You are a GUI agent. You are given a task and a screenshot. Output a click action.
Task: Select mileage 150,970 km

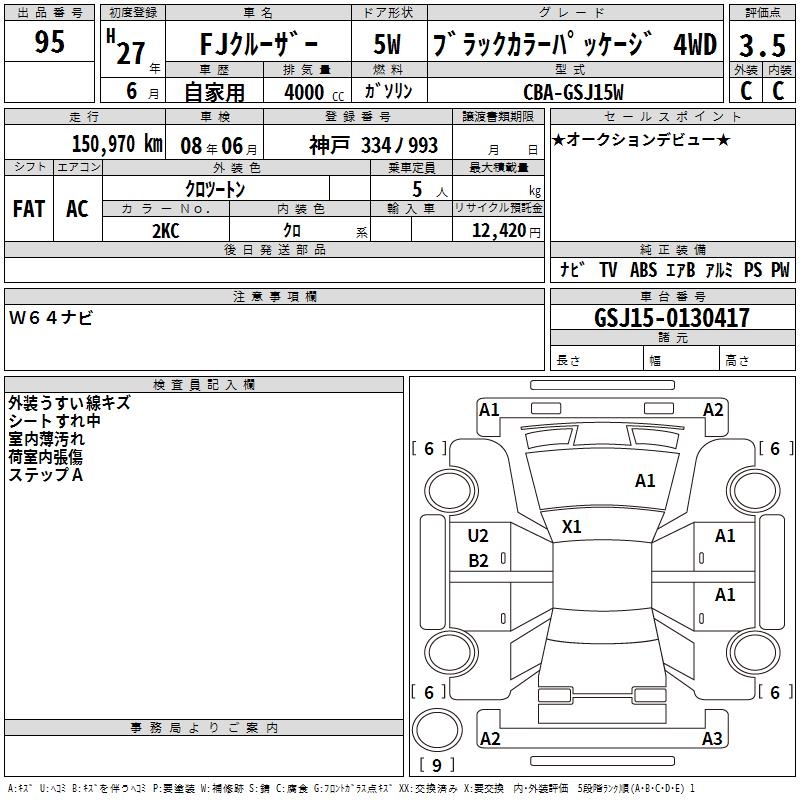[x=117, y=144]
